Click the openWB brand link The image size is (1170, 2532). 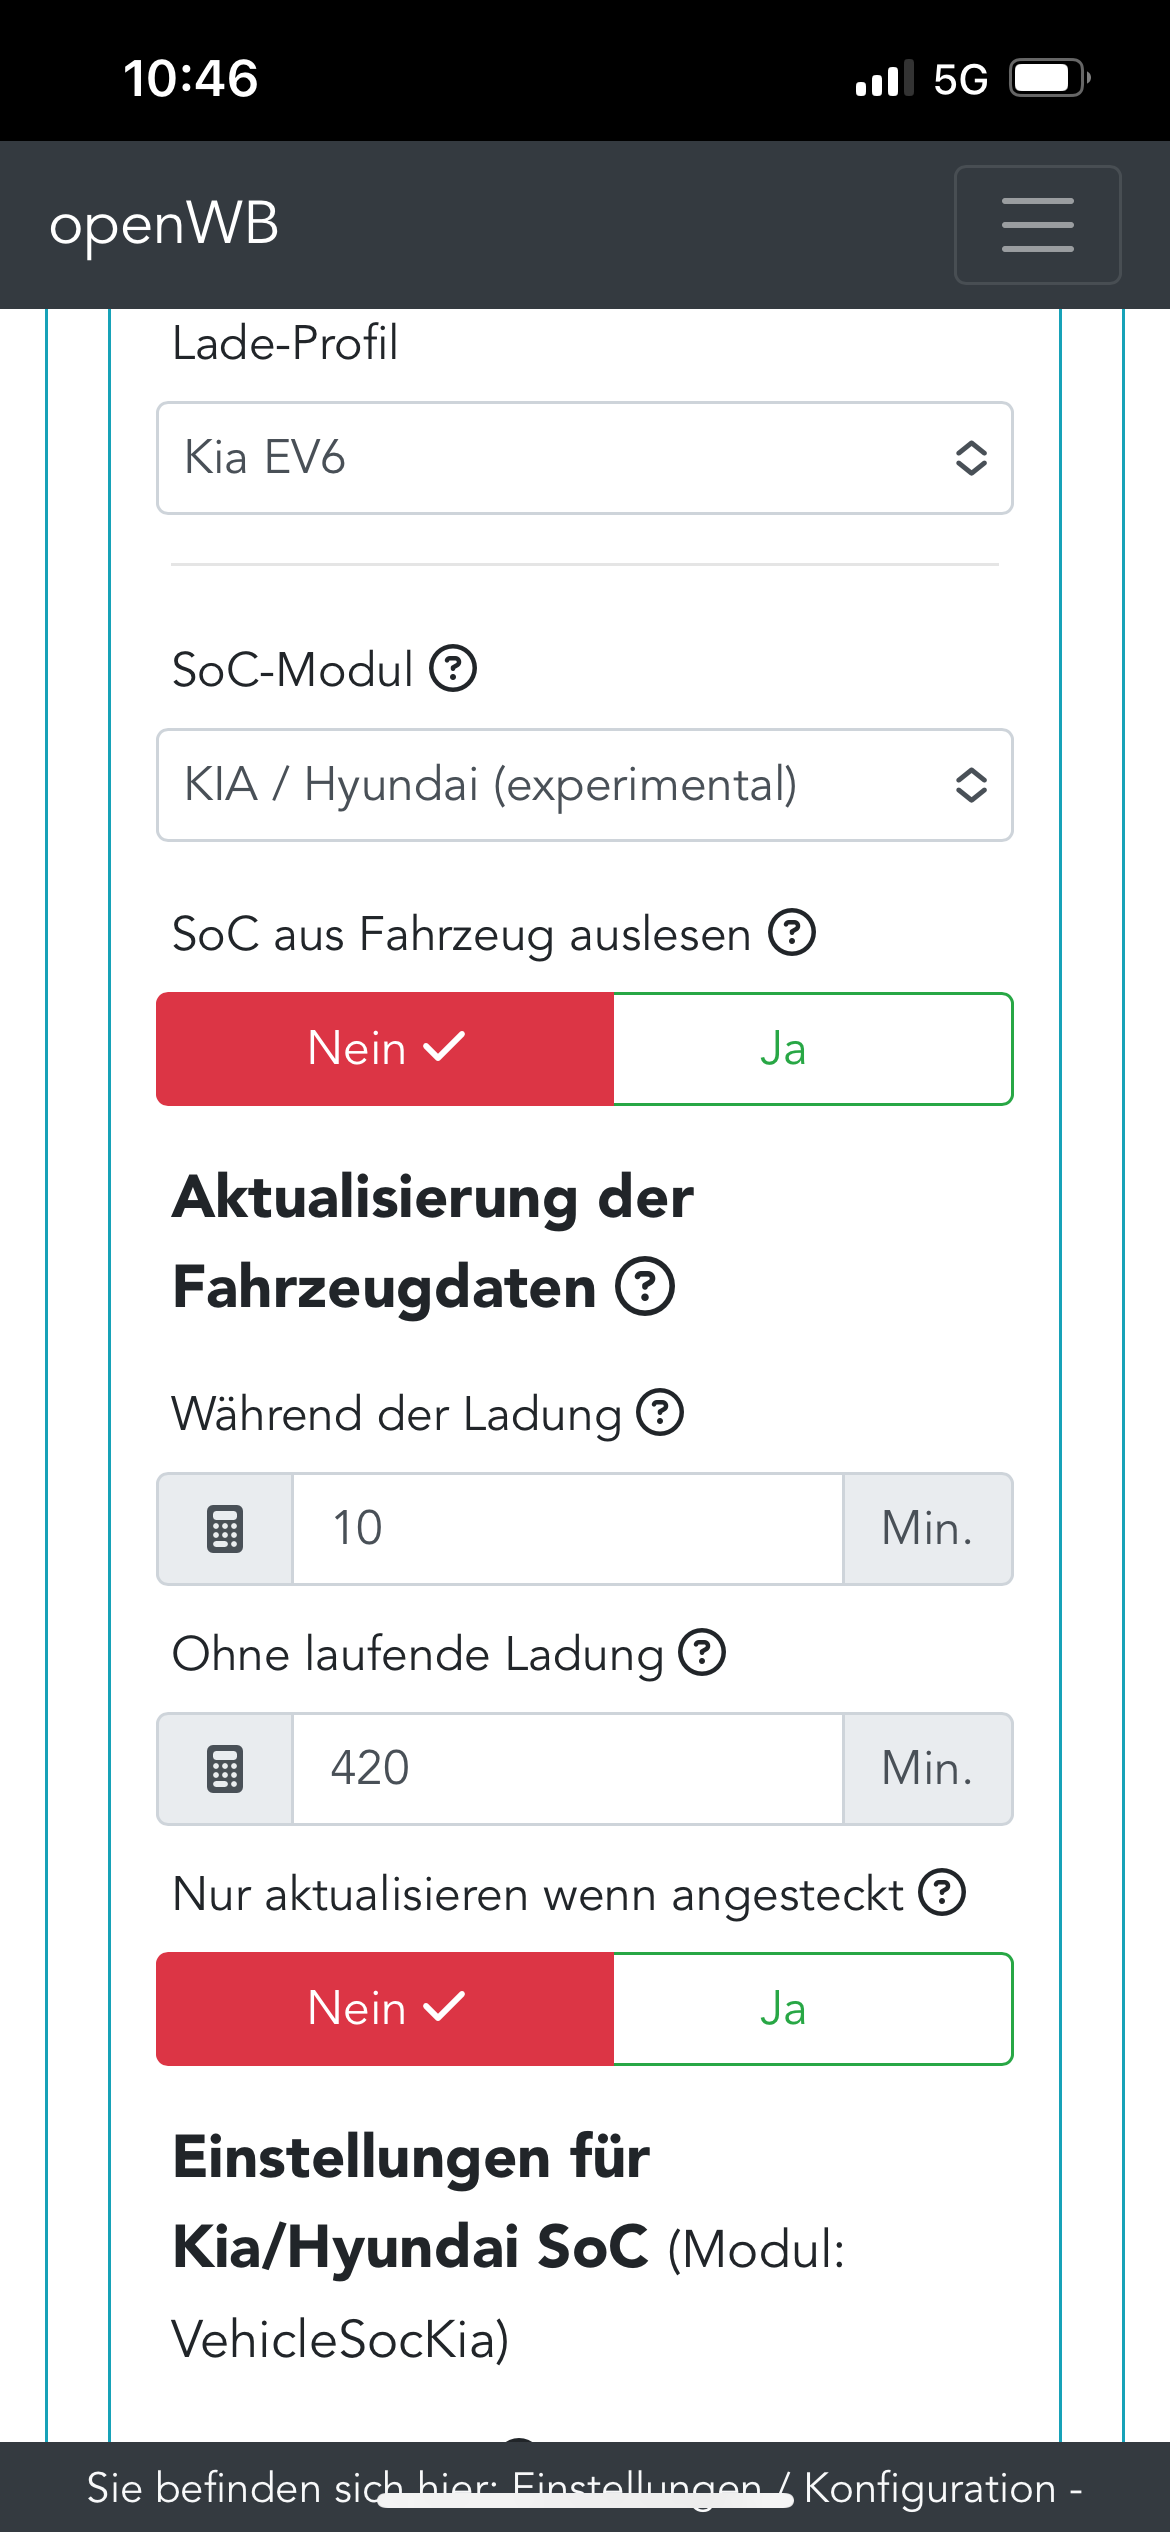164,224
